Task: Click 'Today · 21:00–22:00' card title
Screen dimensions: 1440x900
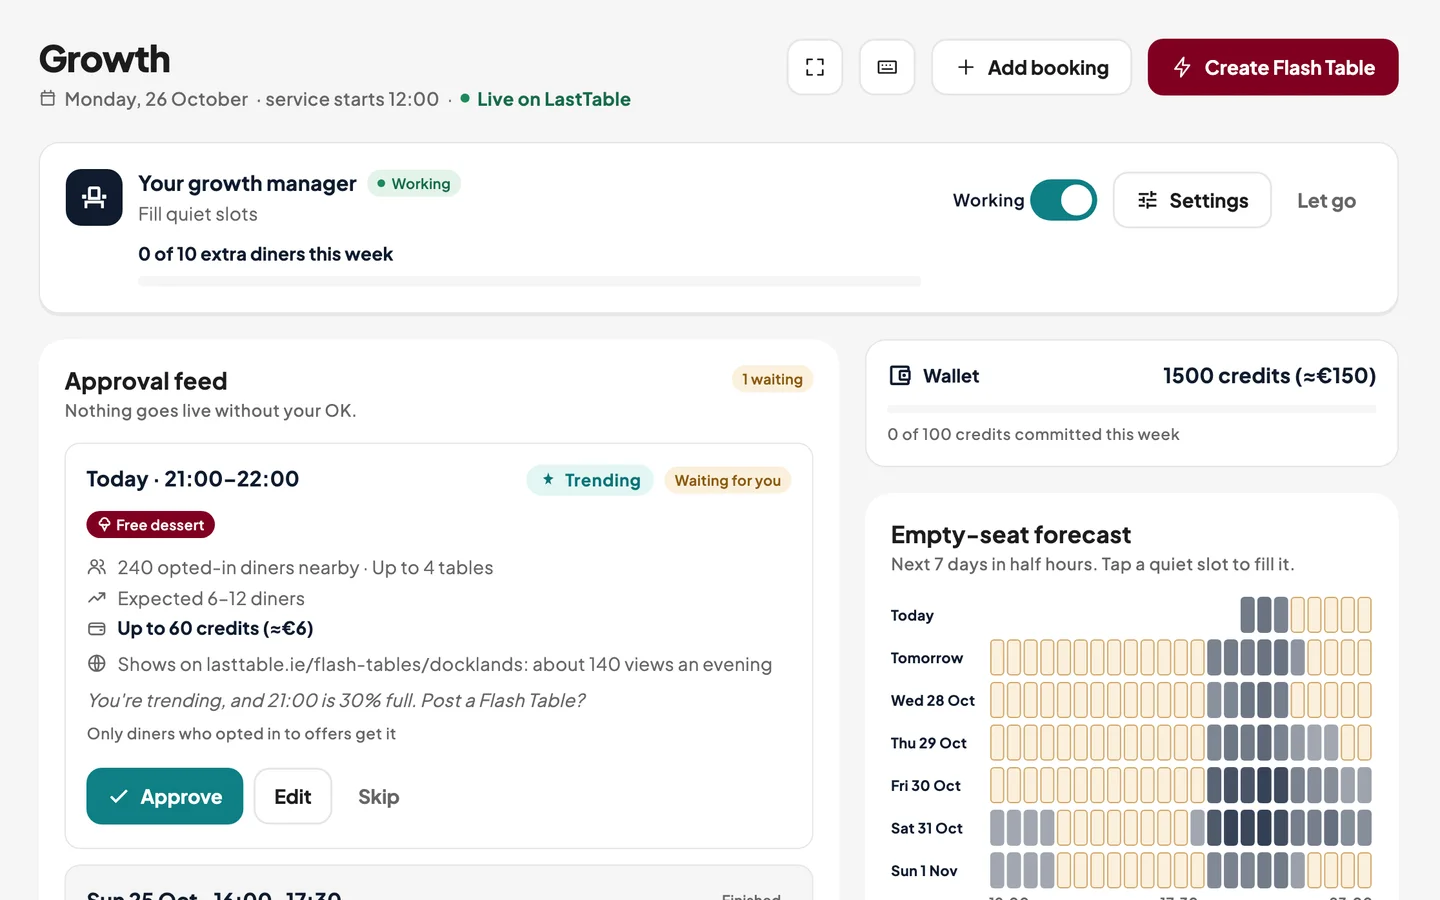Action: click(193, 479)
